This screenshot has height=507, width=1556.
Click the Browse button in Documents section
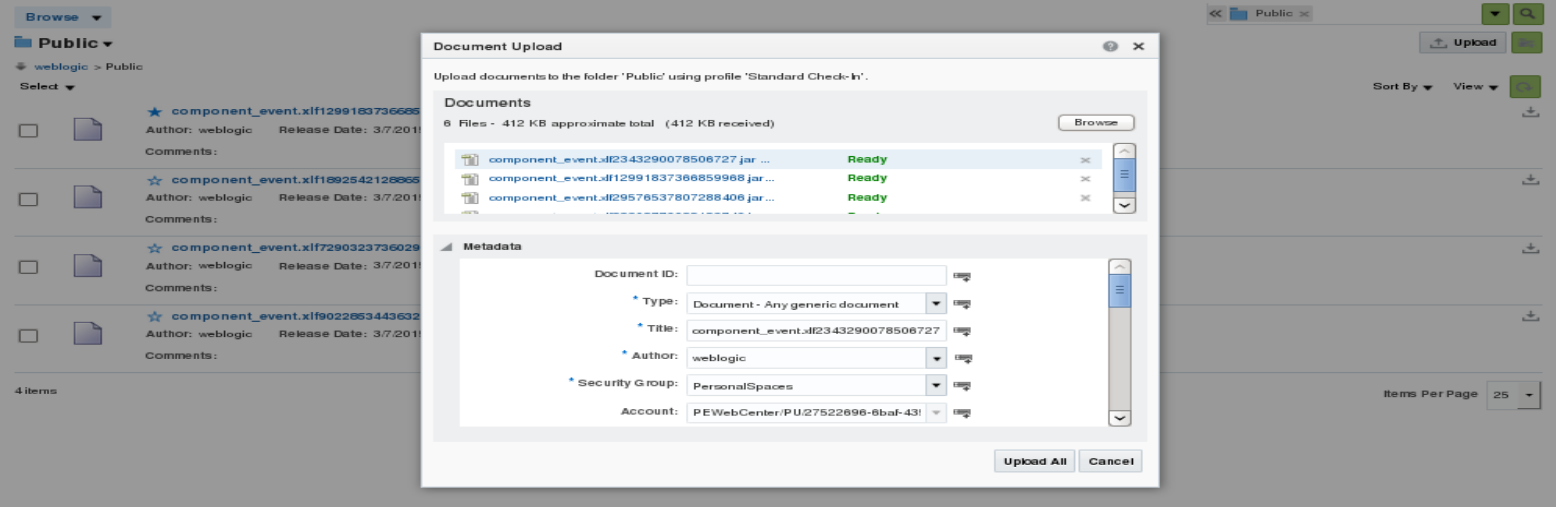(x=1096, y=123)
